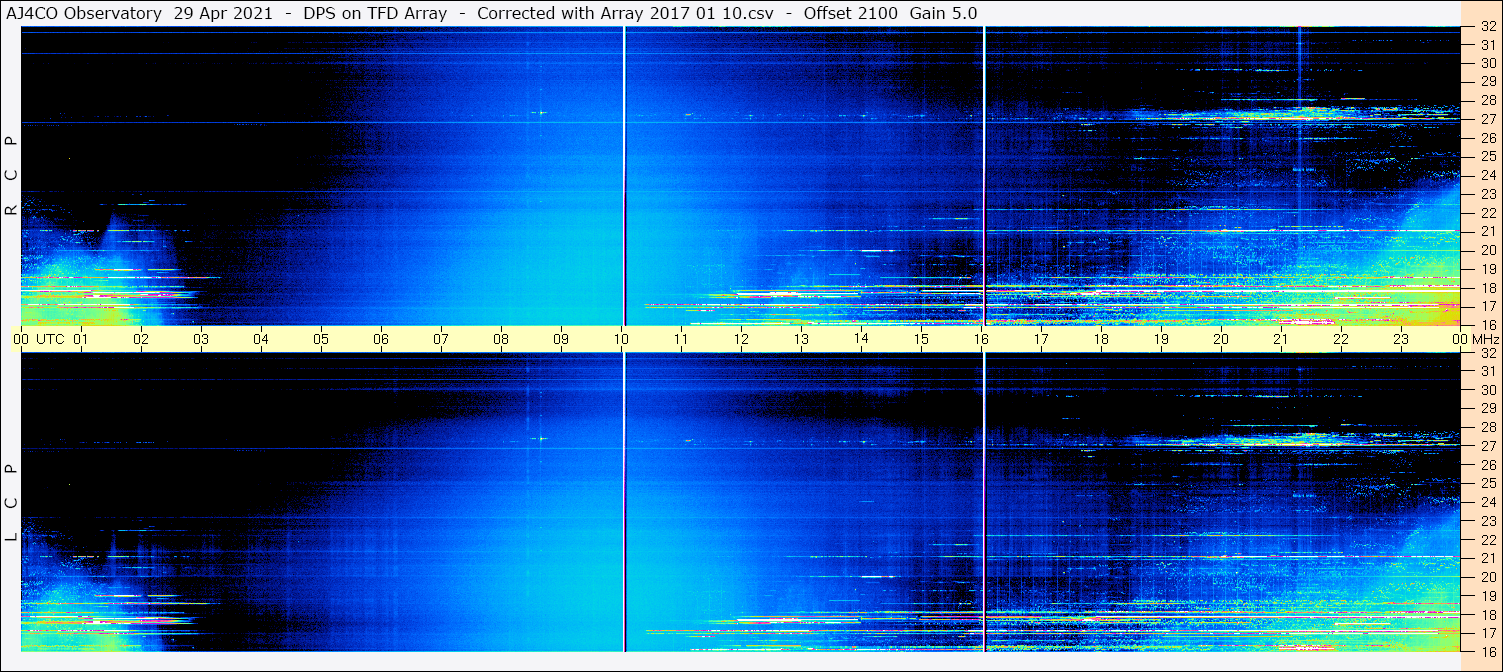Screen dimensions: 1503x672
Task: Click the 30 MHz tick on lower LCP scale
Action: (1487, 390)
